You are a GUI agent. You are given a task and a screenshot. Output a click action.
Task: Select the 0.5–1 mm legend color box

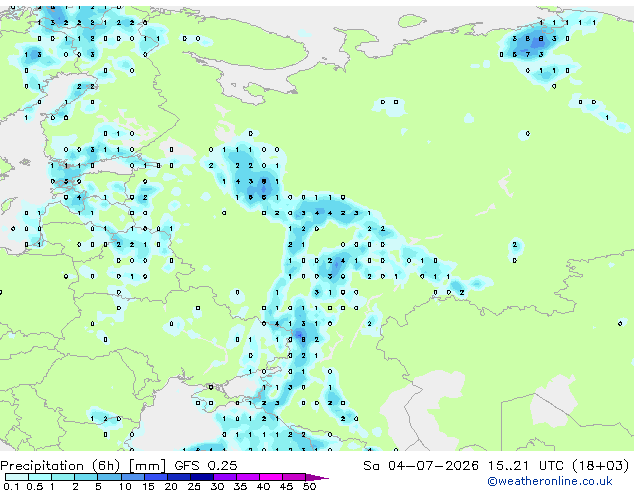click(x=40, y=477)
